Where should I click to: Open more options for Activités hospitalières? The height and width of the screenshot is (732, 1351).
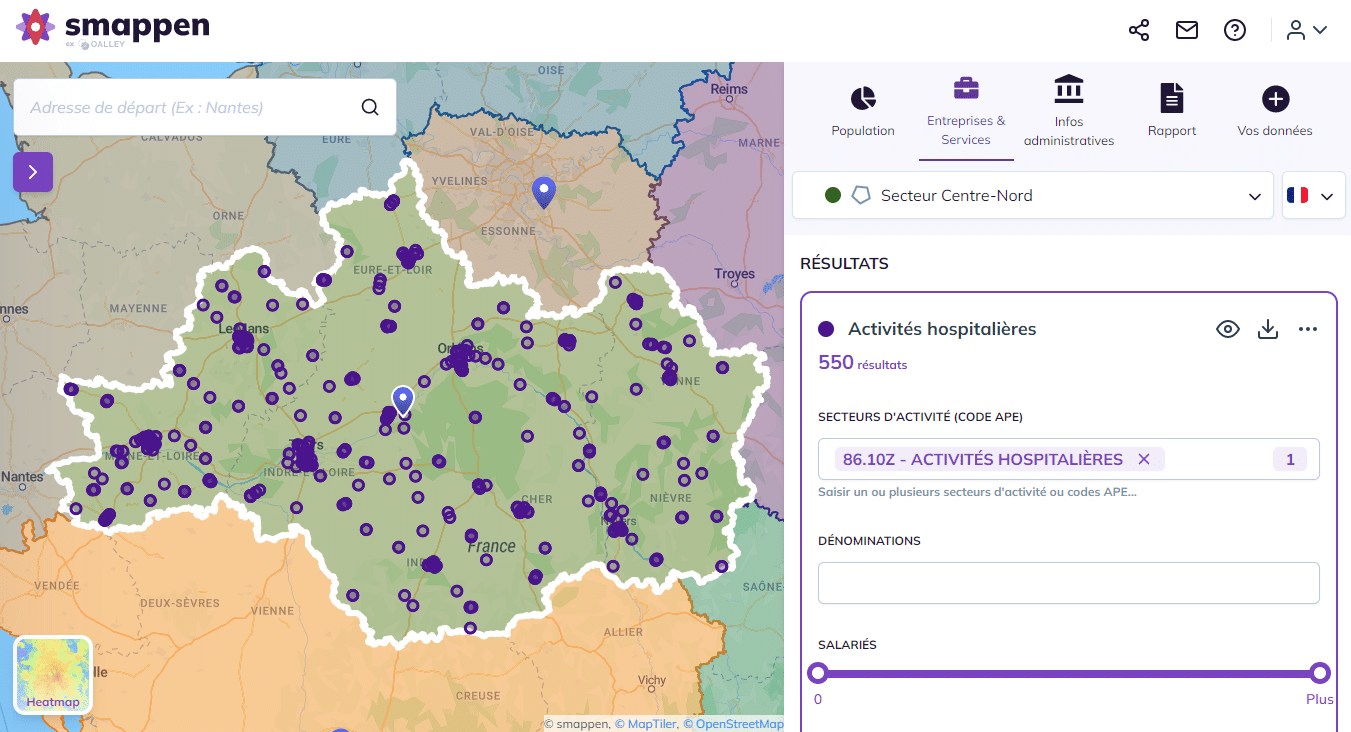(x=1308, y=328)
